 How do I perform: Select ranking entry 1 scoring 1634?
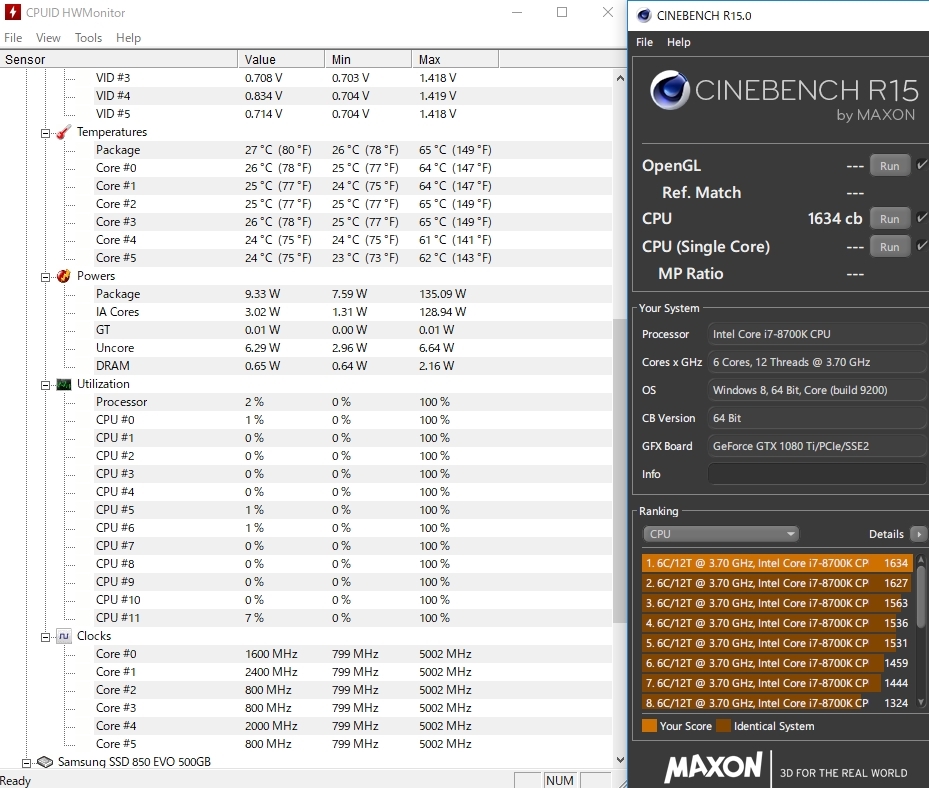click(x=777, y=563)
